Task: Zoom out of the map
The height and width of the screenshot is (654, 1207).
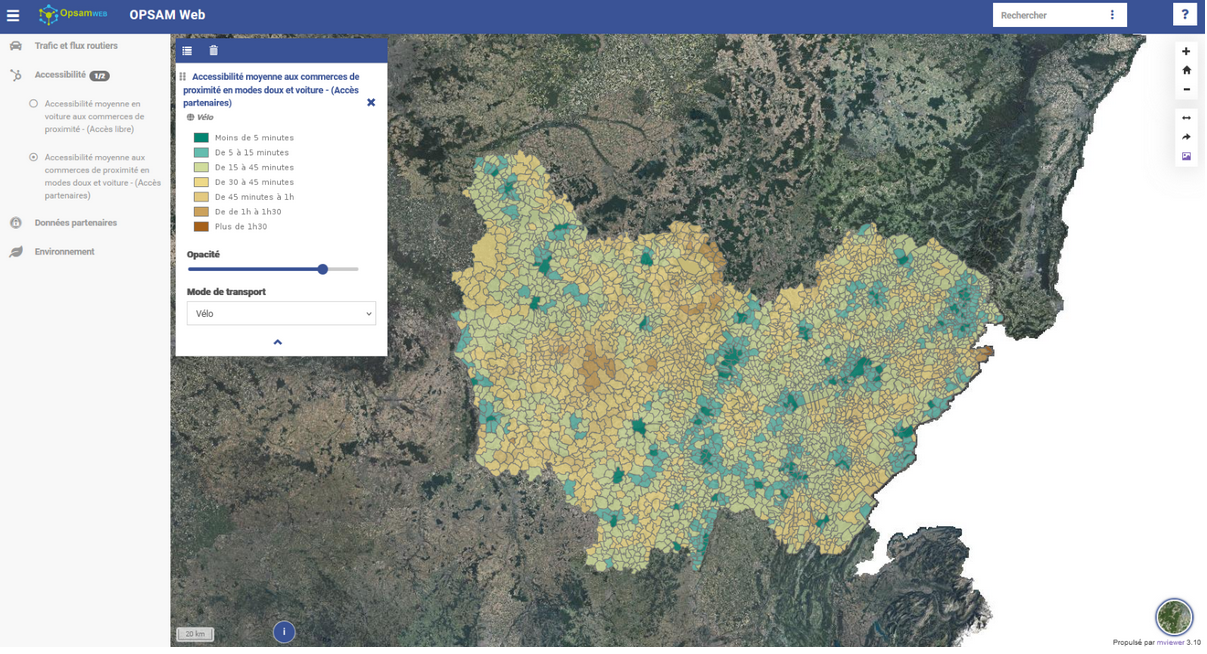Action: [1188, 89]
